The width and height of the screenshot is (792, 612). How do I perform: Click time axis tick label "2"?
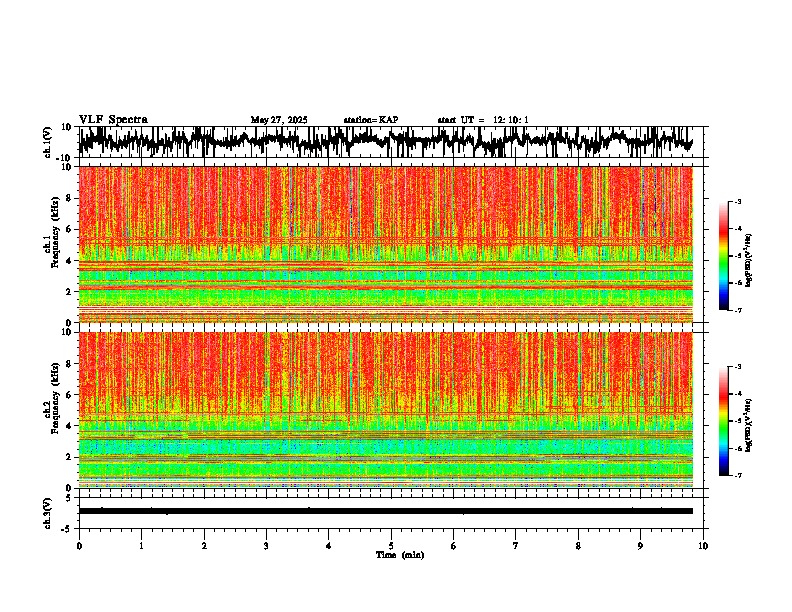[x=204, y=546]
